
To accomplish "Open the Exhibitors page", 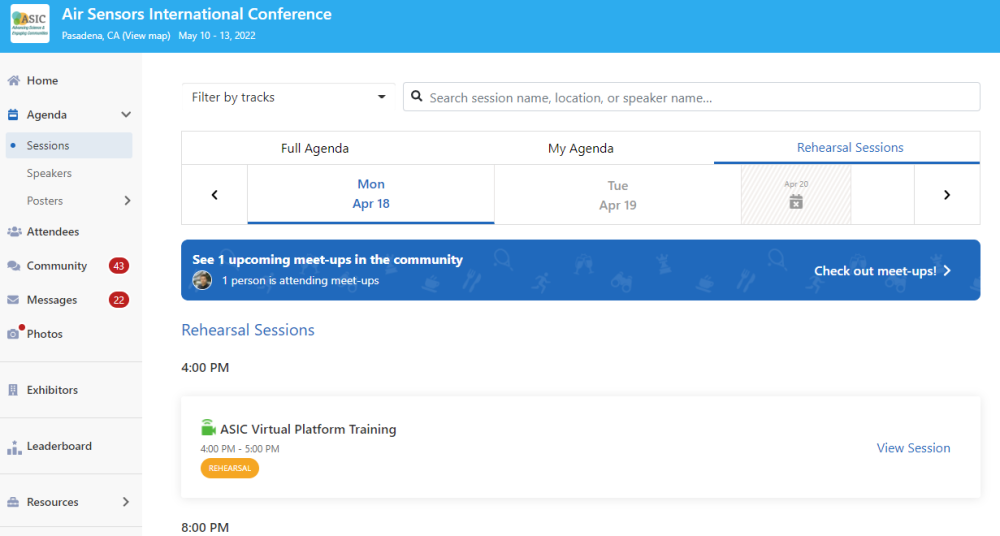I will point(52,390).
